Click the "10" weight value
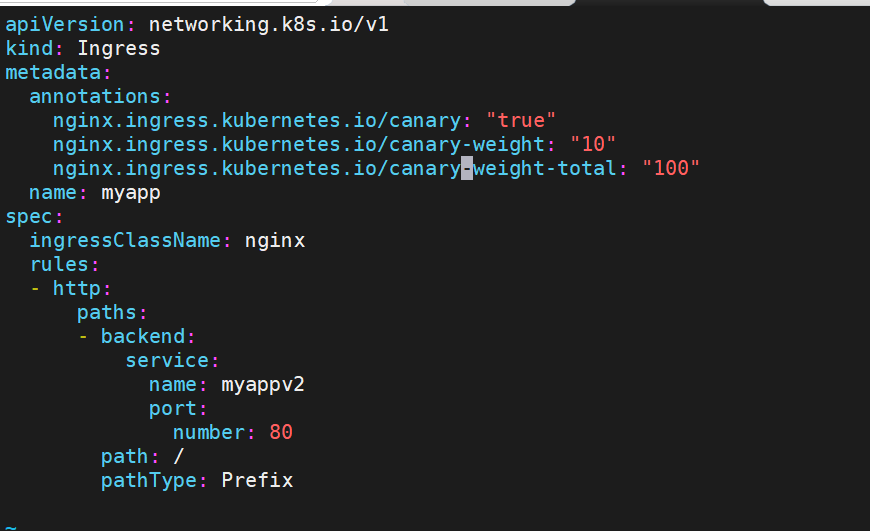This screenshot has width=870, height=531. (593, 144)
